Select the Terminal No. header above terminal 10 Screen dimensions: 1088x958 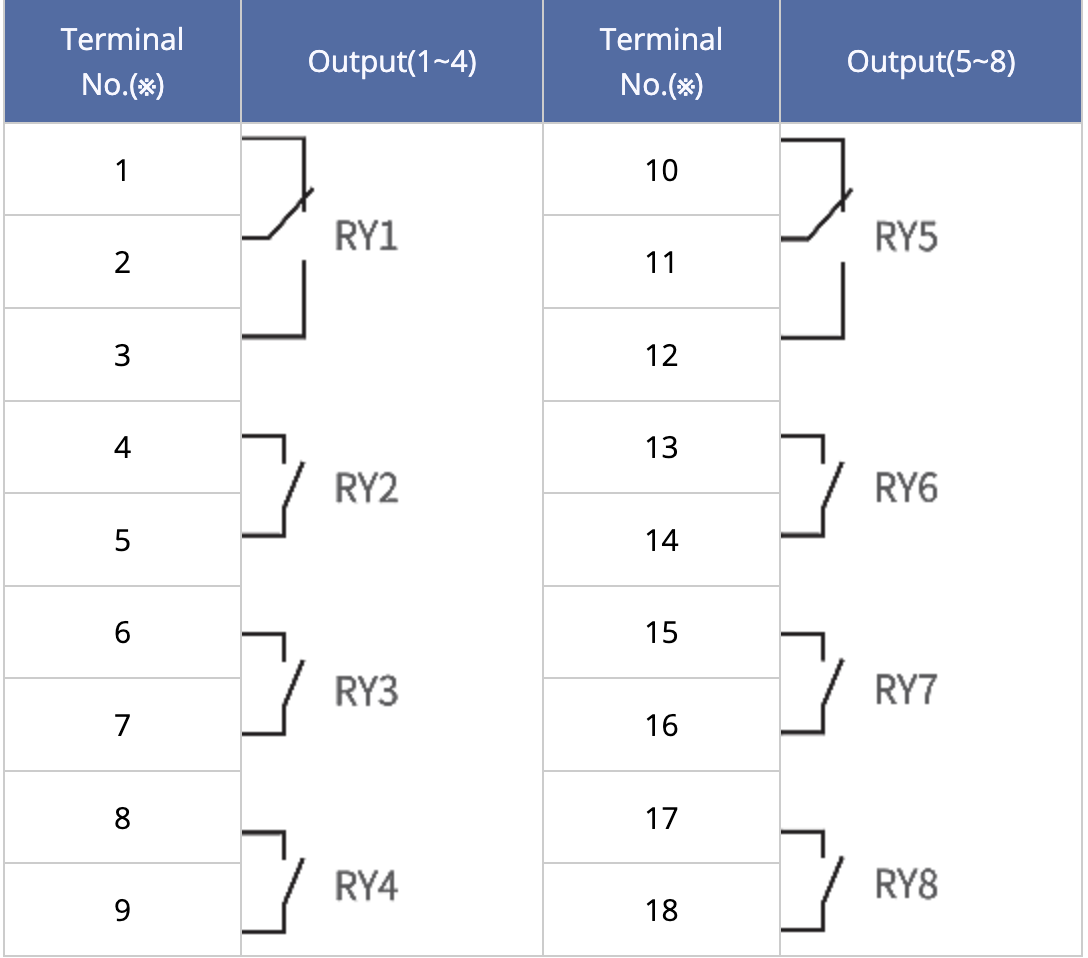(661, 62)
